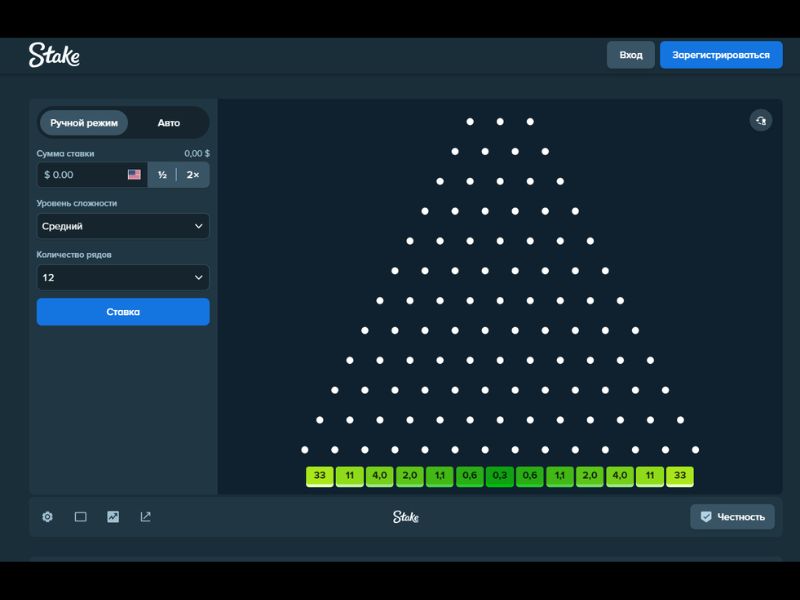Click the Сумма ставки amount input field
Screen dimensions: 800x600
(85, 175)
